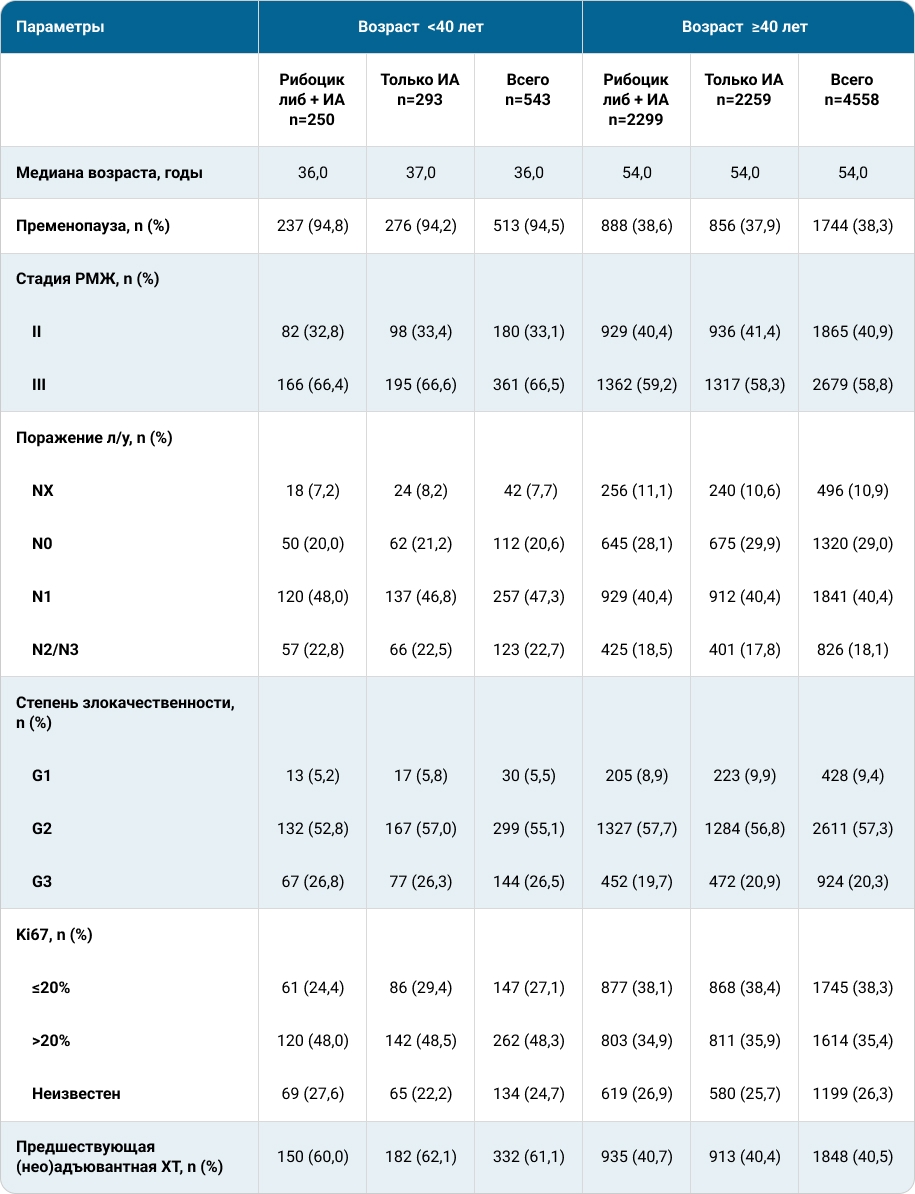Select the Возраст <40 лет header

[x=420, y=27]
